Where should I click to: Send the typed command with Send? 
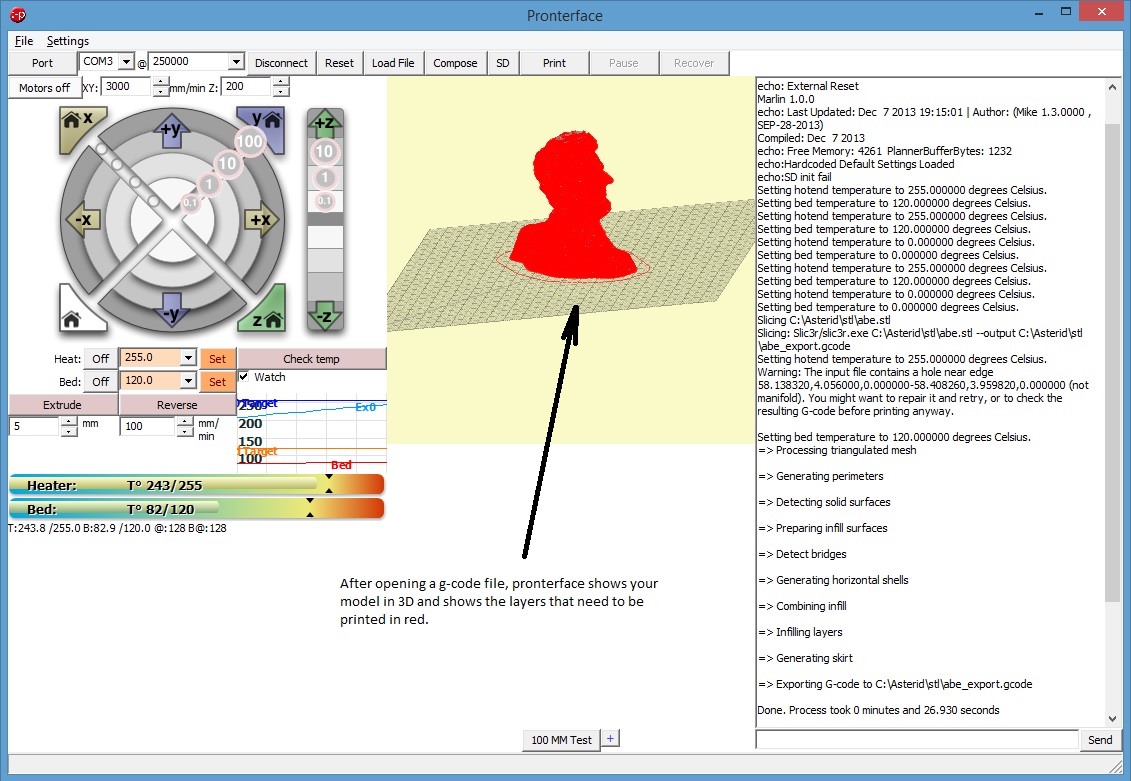click(1100, 740)
